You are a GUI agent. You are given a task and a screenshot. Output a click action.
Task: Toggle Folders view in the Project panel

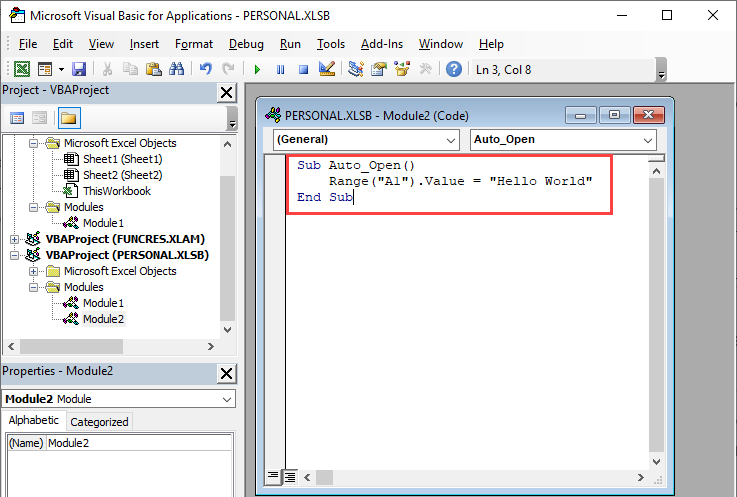point(68,118)
